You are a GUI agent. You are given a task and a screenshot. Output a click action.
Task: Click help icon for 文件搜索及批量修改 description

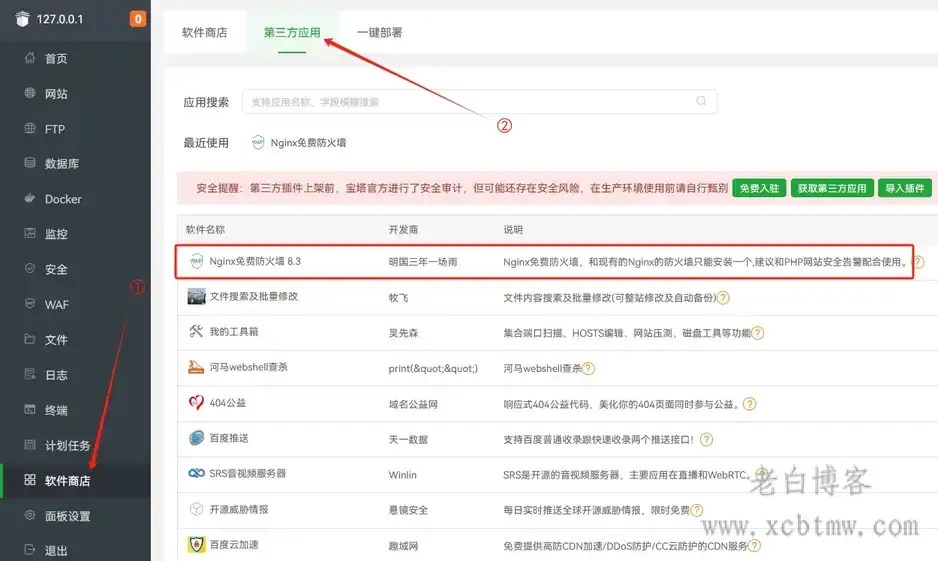[x=723, y=297]
